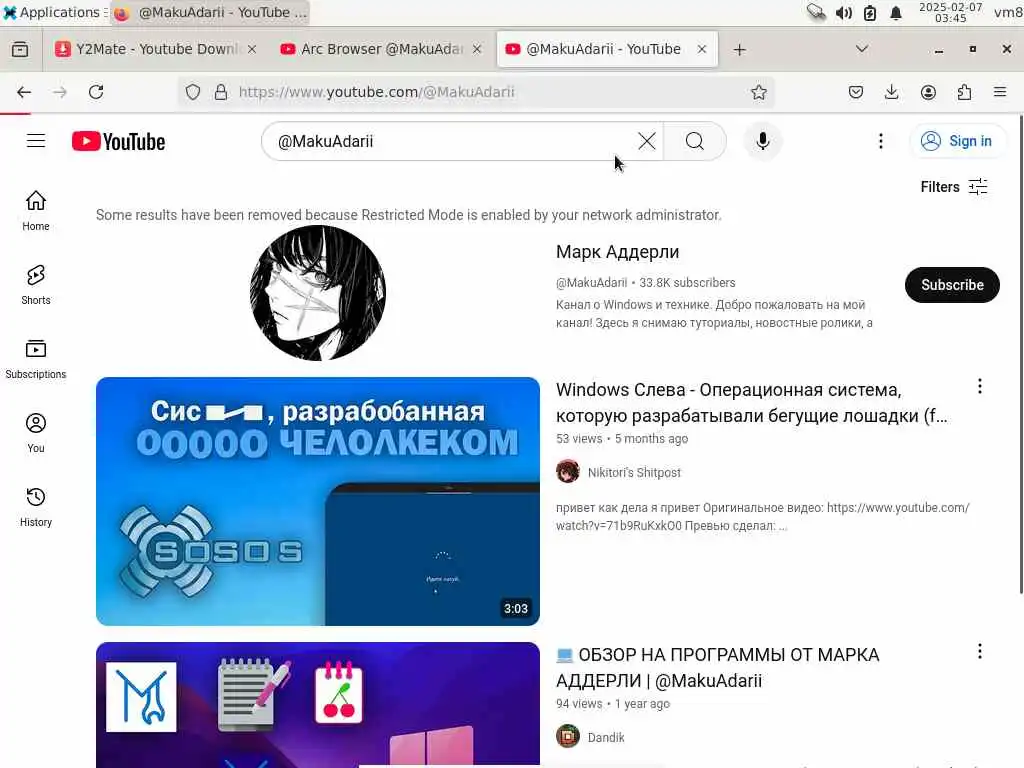Screen dimensions: 1024x768
Task: Open the Firefox downloads panel
Action: pyautogui.click(x=891, y=92)
